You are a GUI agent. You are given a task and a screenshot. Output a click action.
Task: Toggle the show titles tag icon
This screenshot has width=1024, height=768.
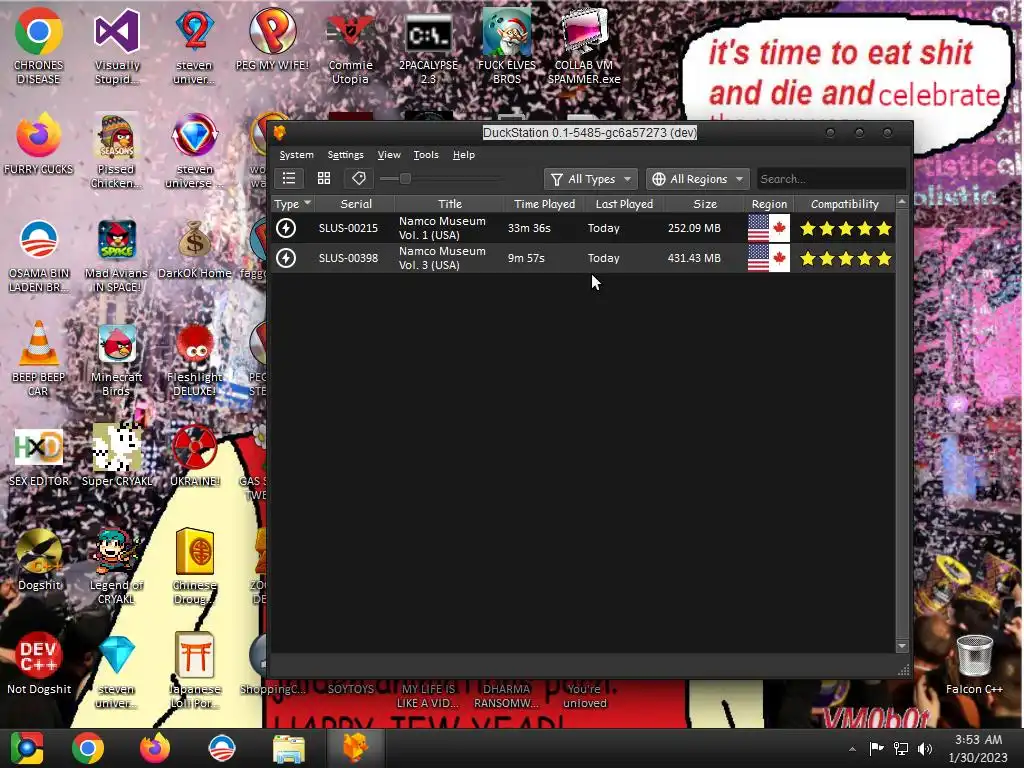click(x=359, y=178)
